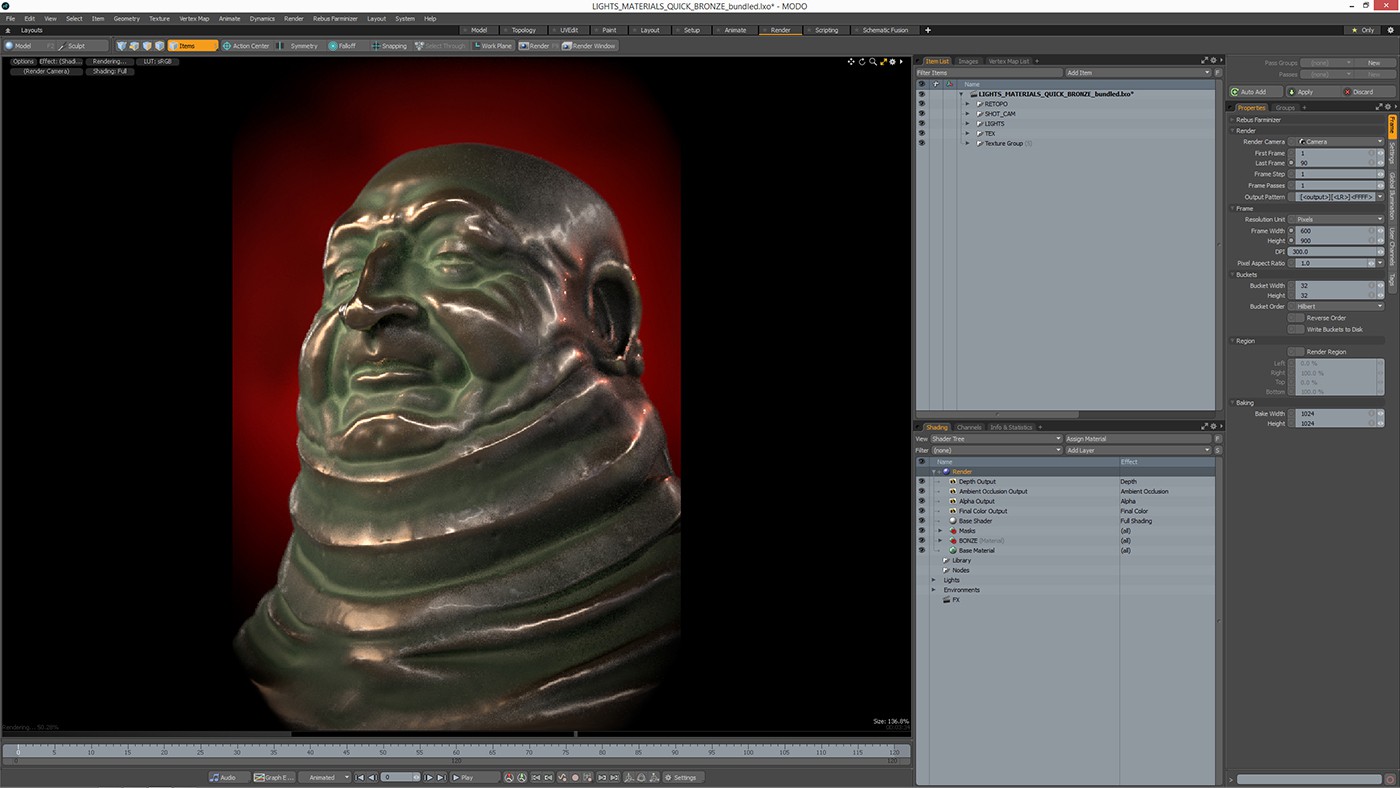Select the FX clapperboard item

[946, 600]
